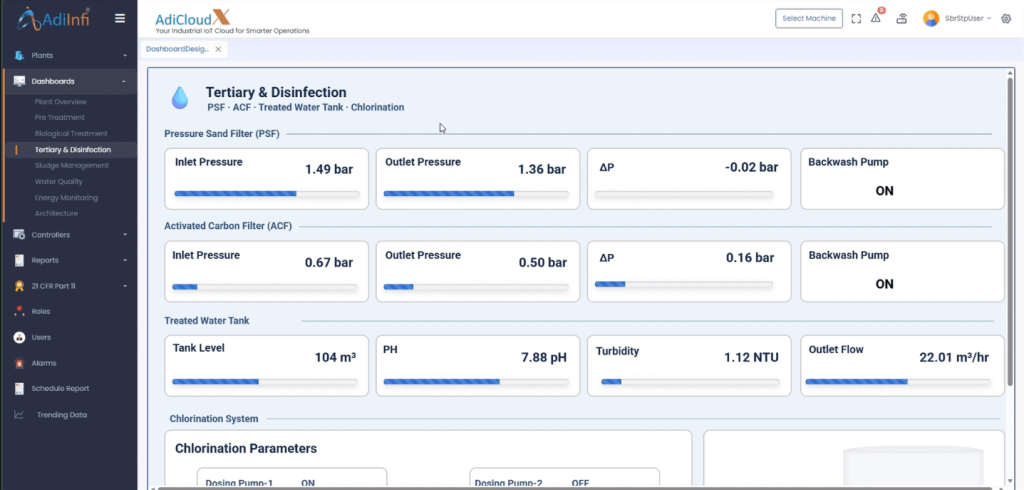The width and height of the screenshot is (1024, 490).
Task: Open Energy Monitoring dashboard
Action: tap(66, 197)
